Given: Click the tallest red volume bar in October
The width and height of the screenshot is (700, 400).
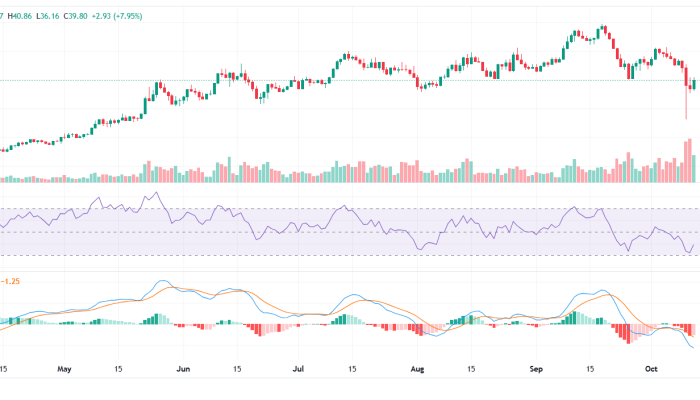Looking at the screenshot, I should click(687, 161).
